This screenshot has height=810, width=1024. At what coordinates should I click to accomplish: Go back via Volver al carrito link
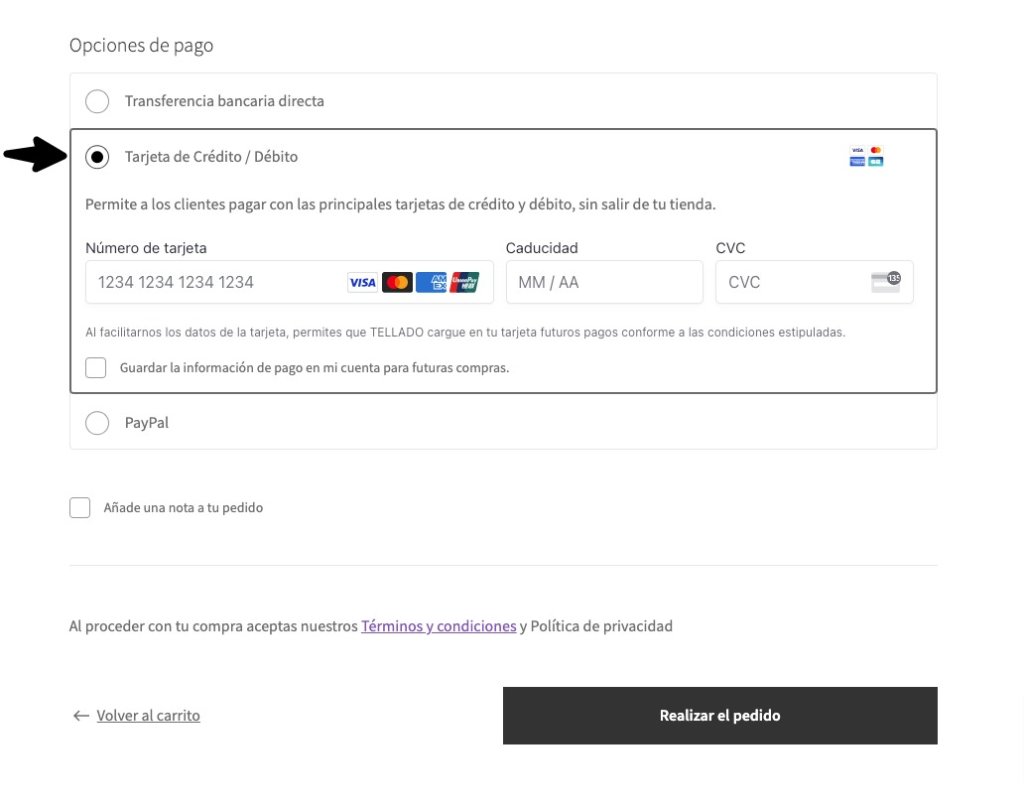148,715
